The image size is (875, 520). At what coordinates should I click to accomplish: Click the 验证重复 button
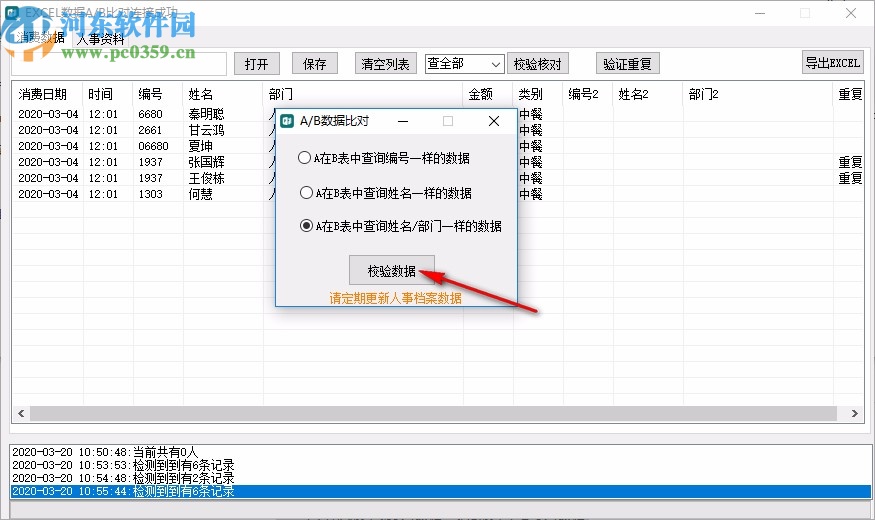point(628,64)
